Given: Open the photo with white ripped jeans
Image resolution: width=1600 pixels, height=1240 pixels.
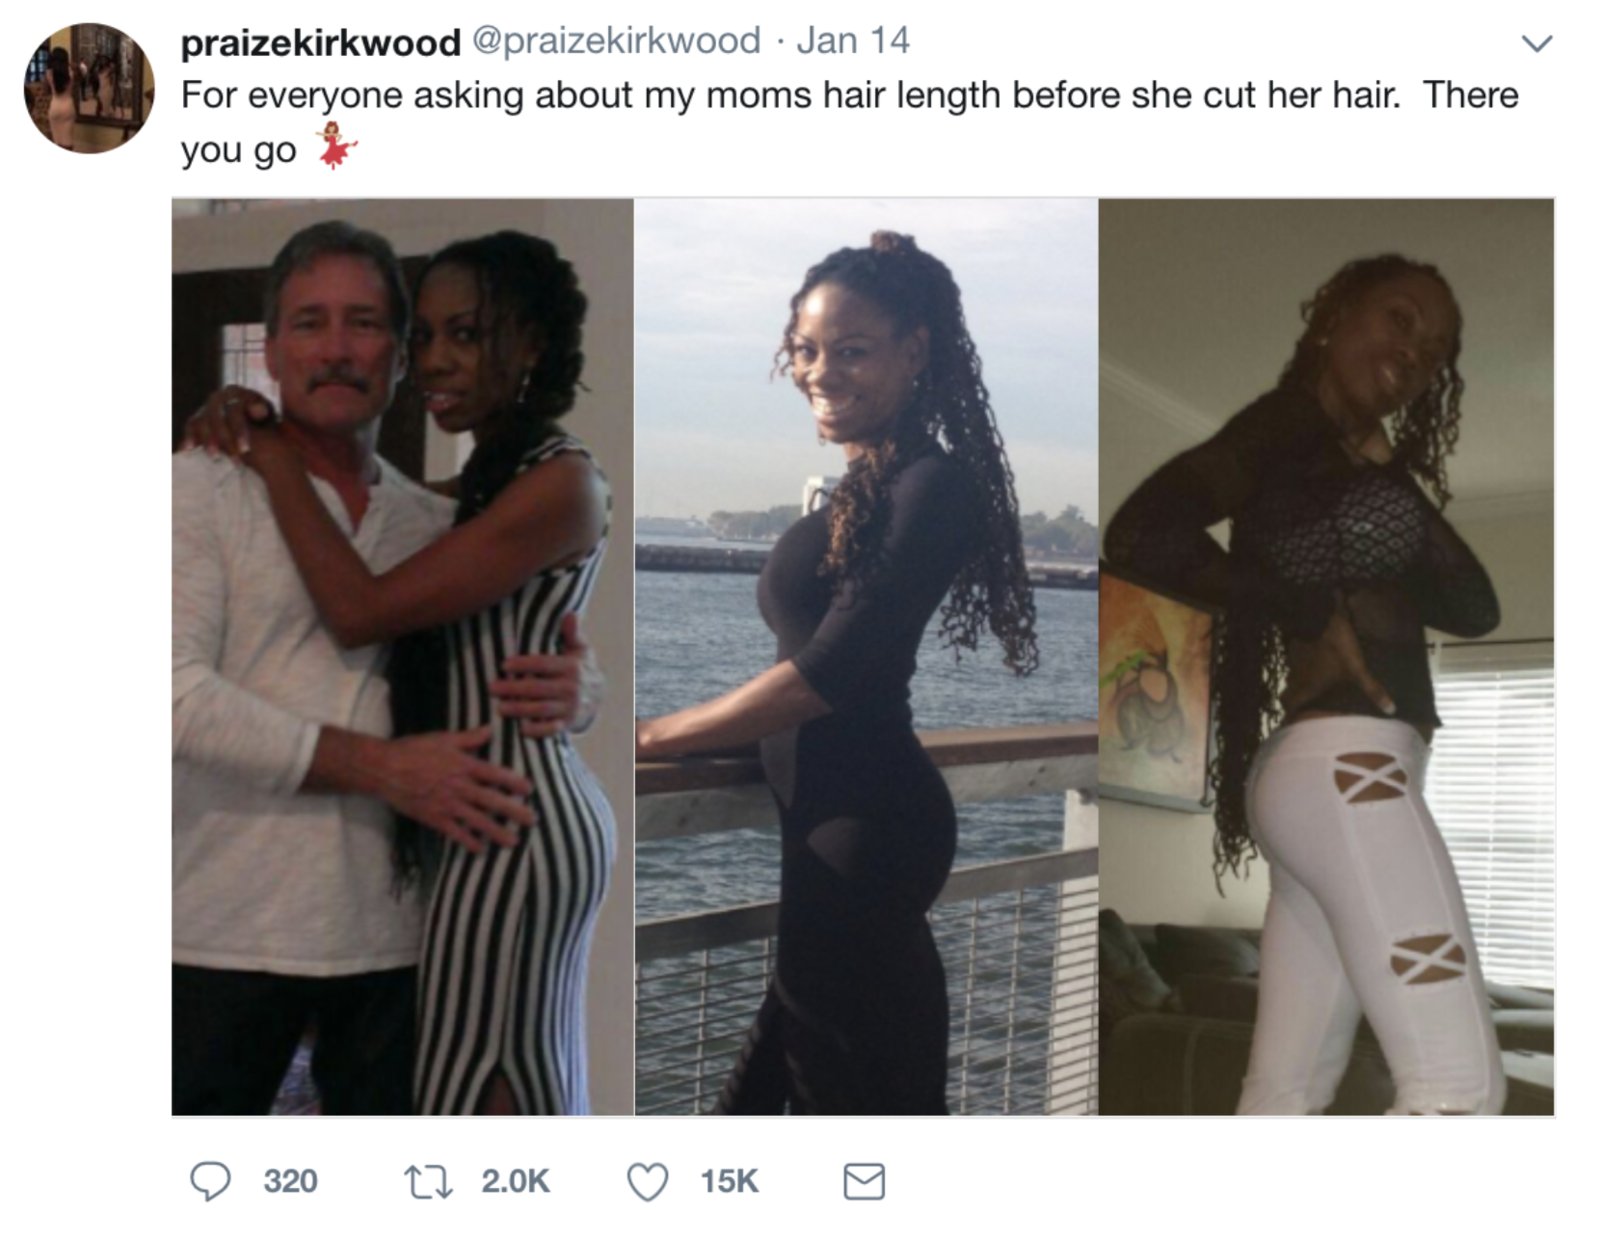Looking at the screenshot, I should 1326,657.
